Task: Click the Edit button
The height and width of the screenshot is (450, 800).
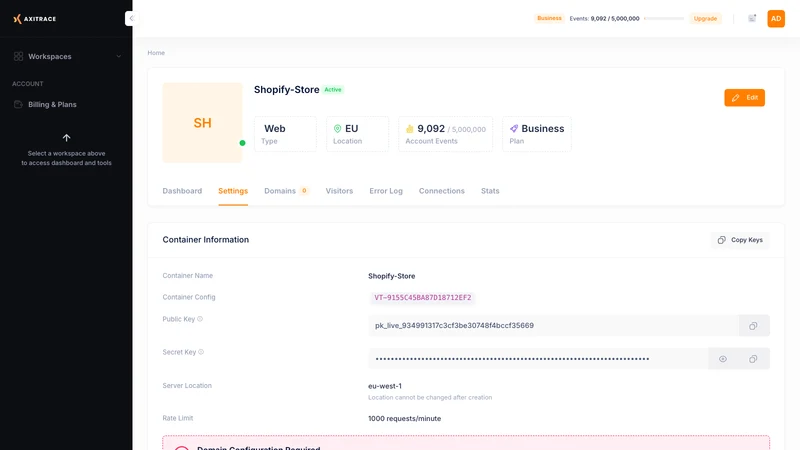Action: tap(744, 97)
